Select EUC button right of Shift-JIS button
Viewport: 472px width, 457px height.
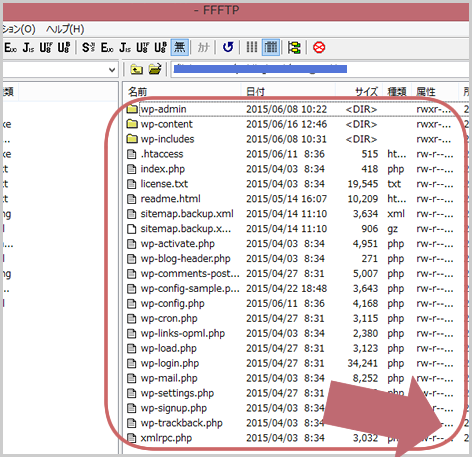107,48
